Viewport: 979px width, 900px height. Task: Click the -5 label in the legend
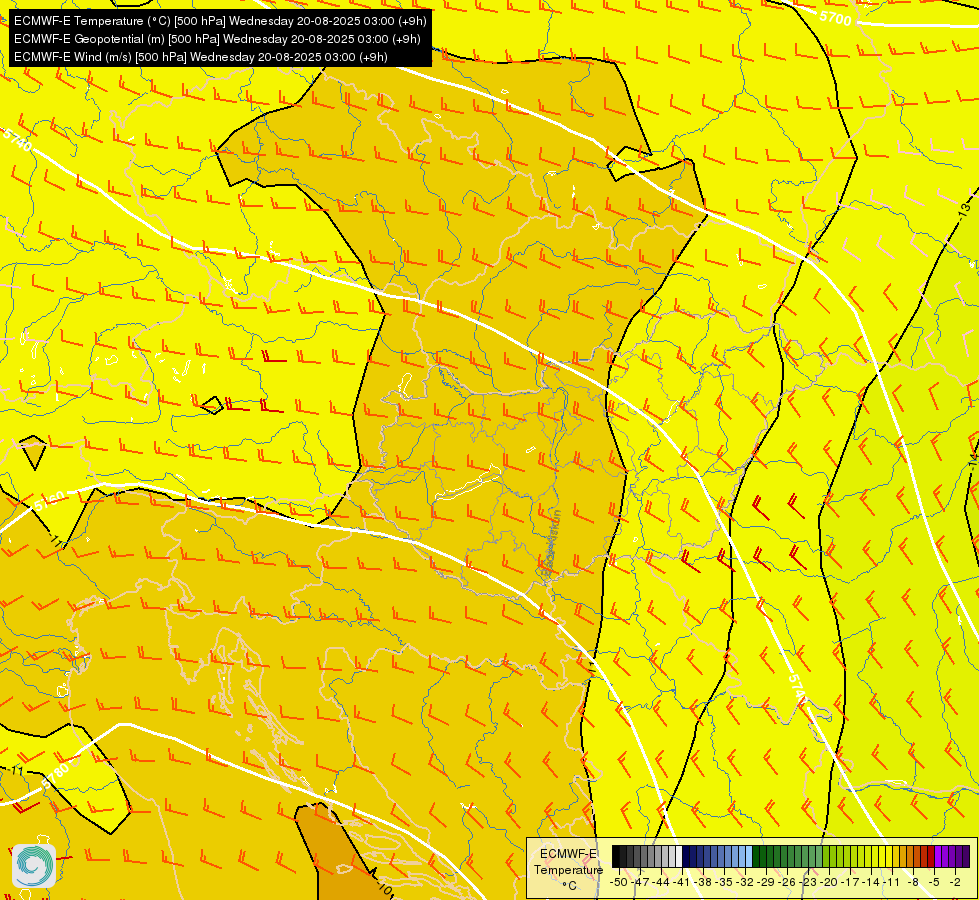[x=934, y=882]
